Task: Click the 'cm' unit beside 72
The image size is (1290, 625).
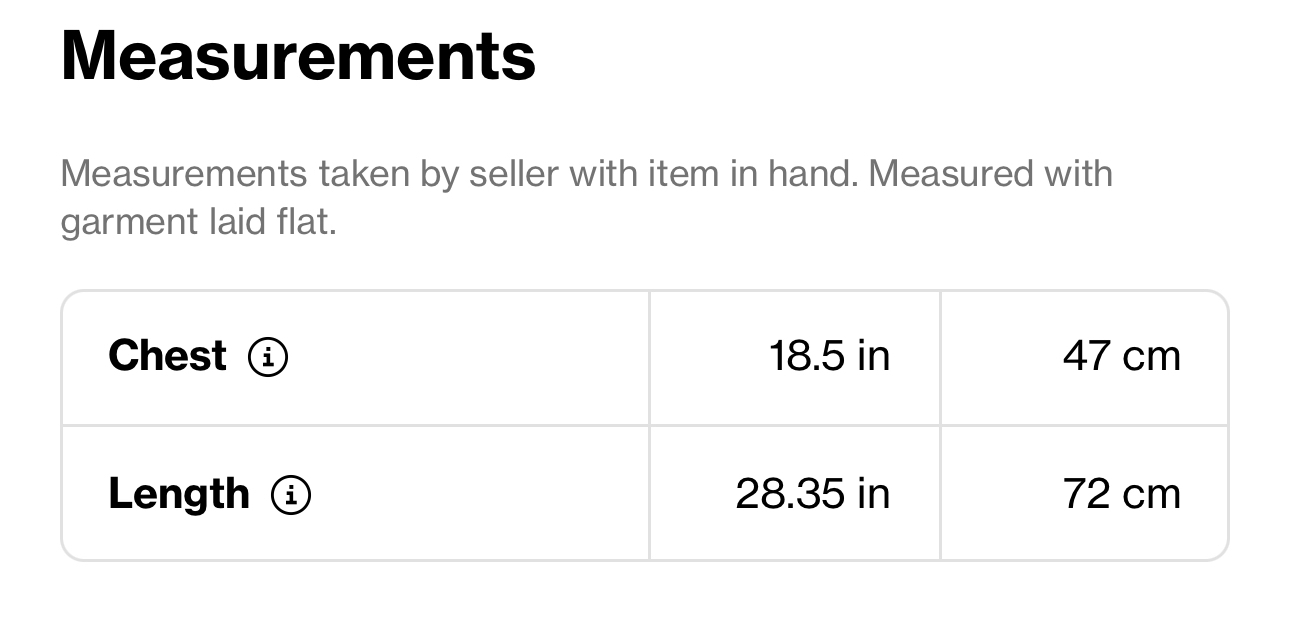Action: [x=1151, y=494]
